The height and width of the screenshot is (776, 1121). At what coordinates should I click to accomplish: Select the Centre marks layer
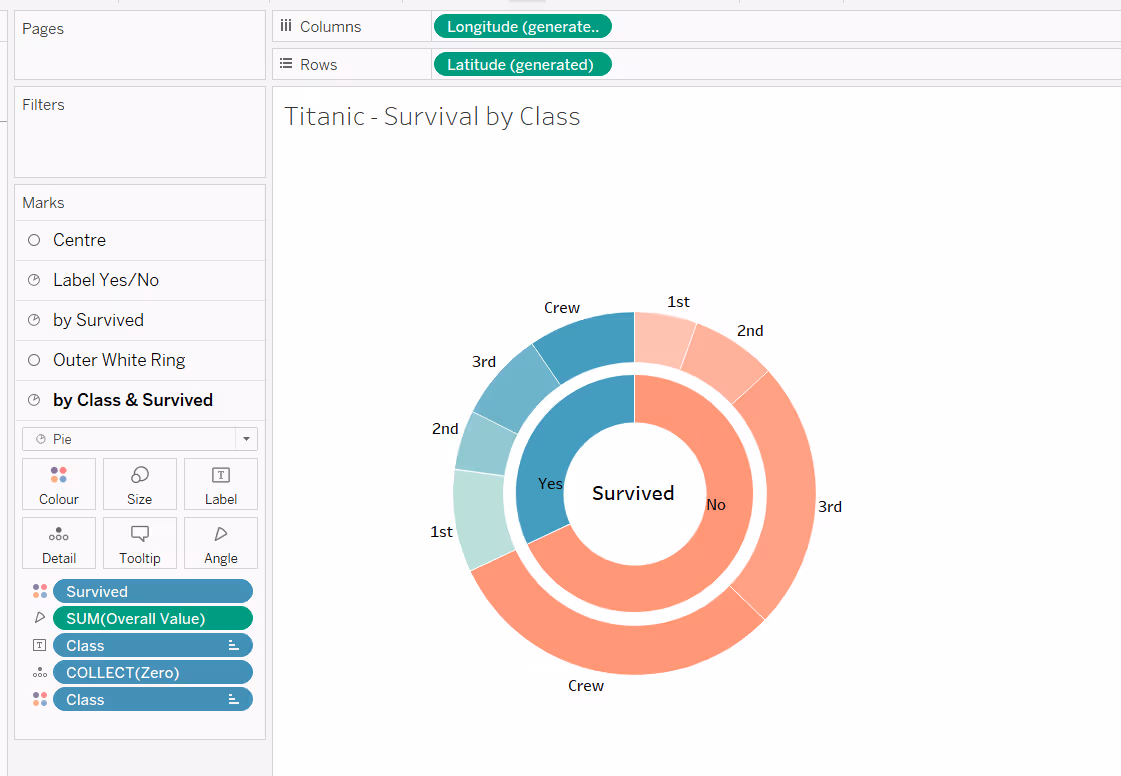pyautogui.click(x=140, y=240)
